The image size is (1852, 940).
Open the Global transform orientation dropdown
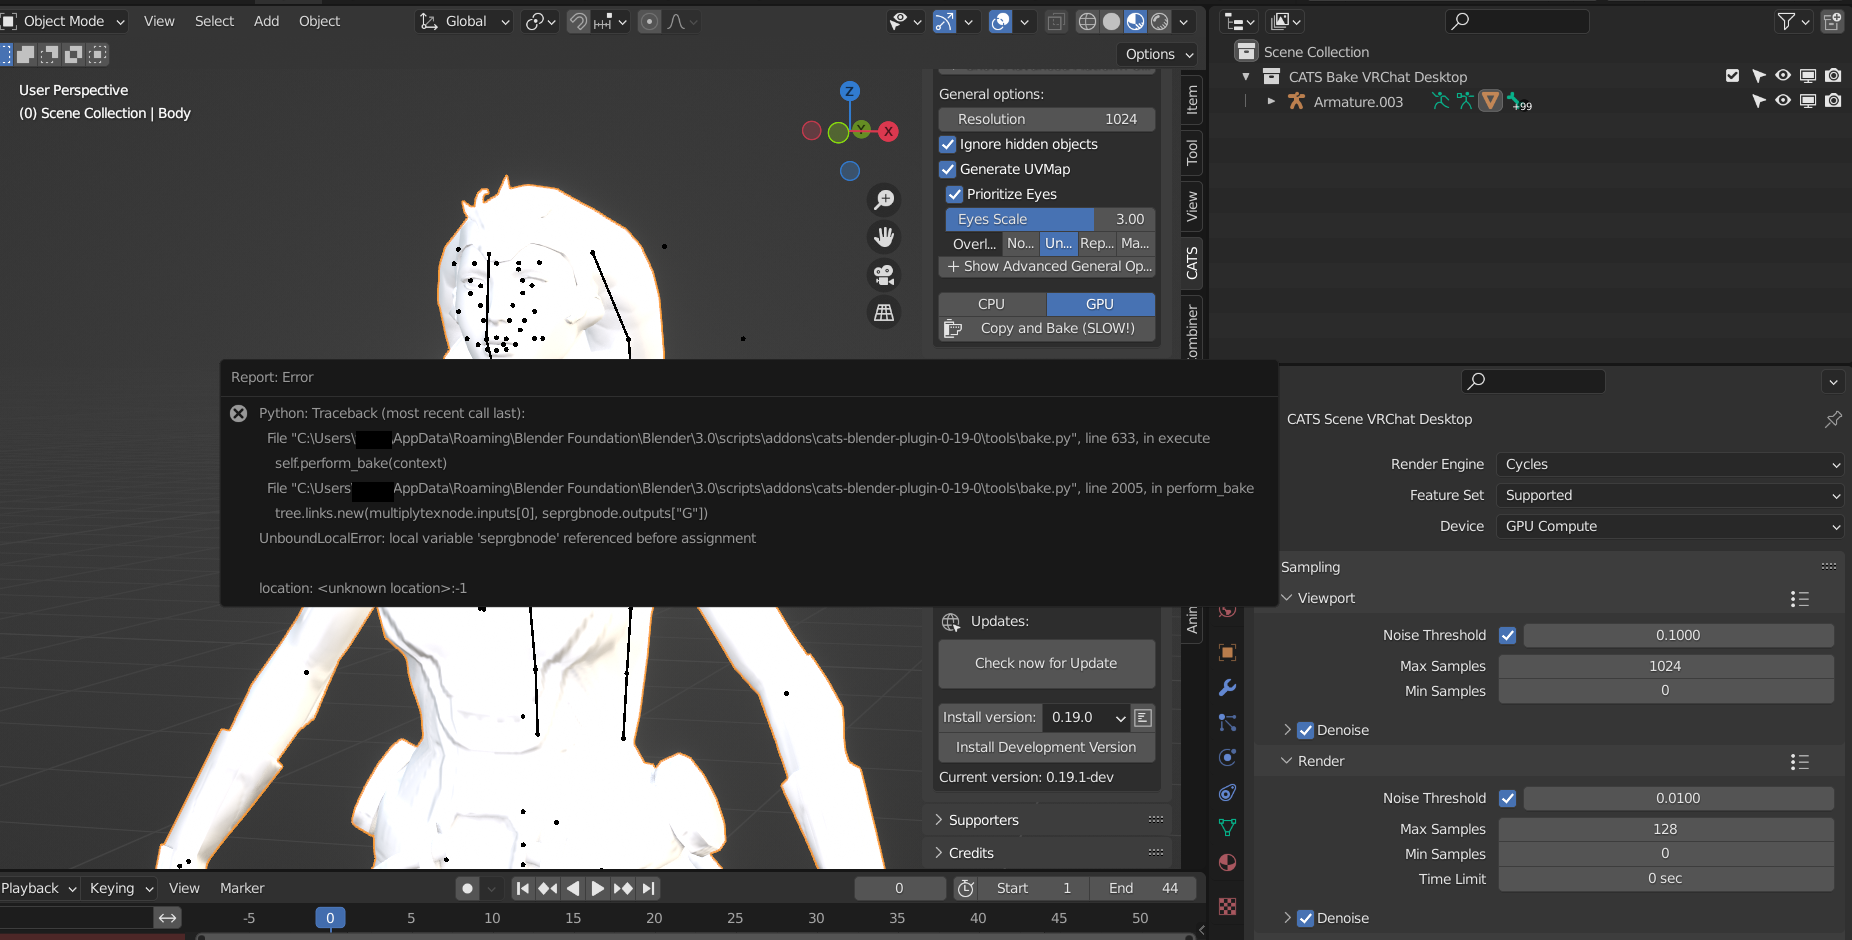pos(465,21)
